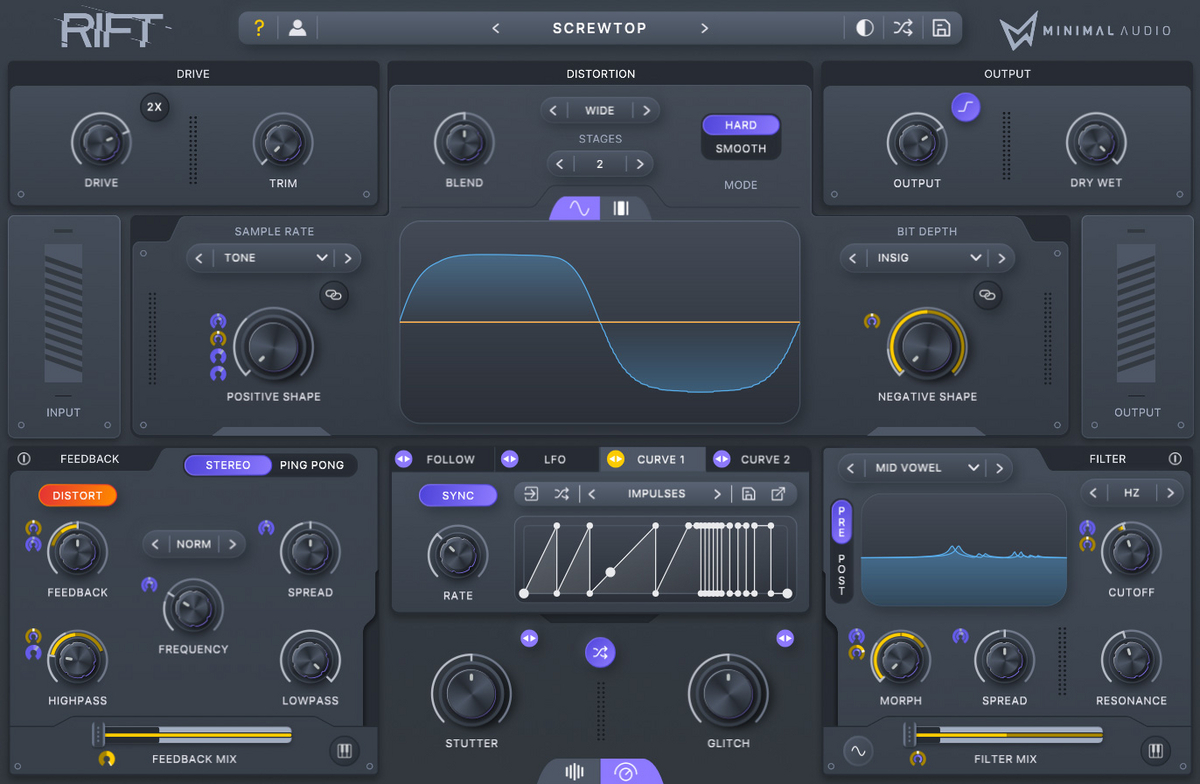Click the DRIVE knob
1200x784 pixels.
click(100, 143)
